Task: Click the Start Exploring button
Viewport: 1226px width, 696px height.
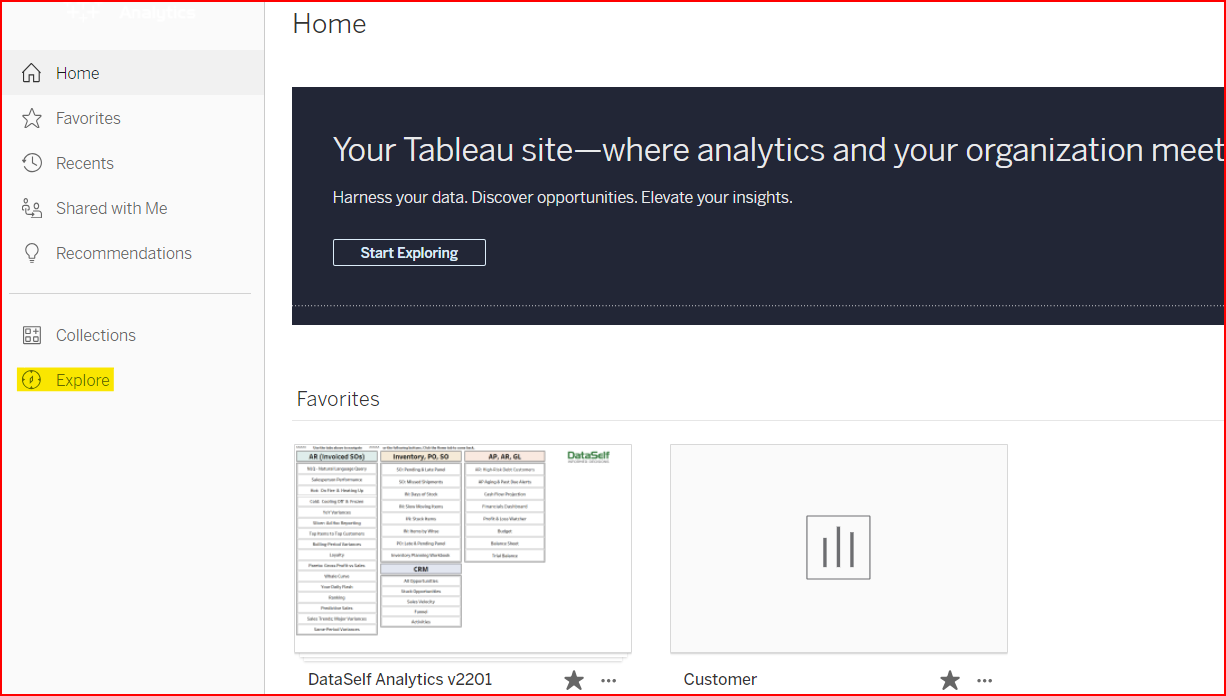Action: tap(409, 253)
